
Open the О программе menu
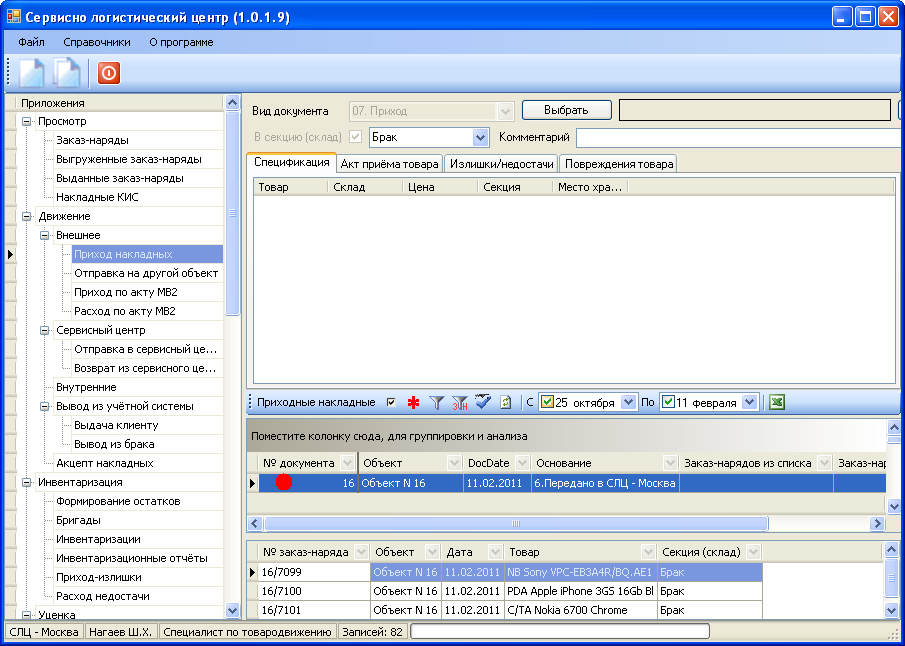click(x=181, y=42)
